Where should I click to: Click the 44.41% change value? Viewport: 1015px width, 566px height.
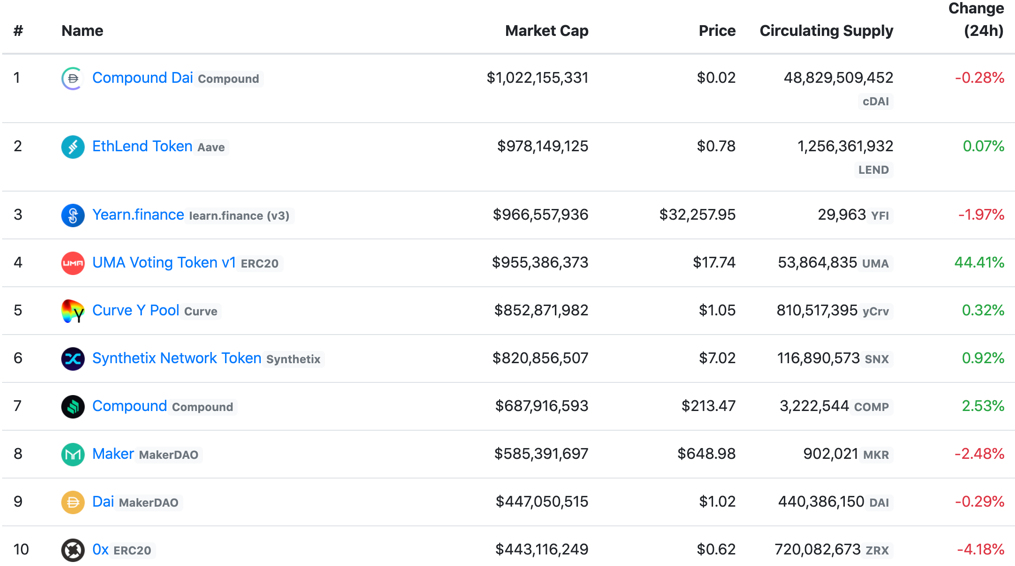979,263
